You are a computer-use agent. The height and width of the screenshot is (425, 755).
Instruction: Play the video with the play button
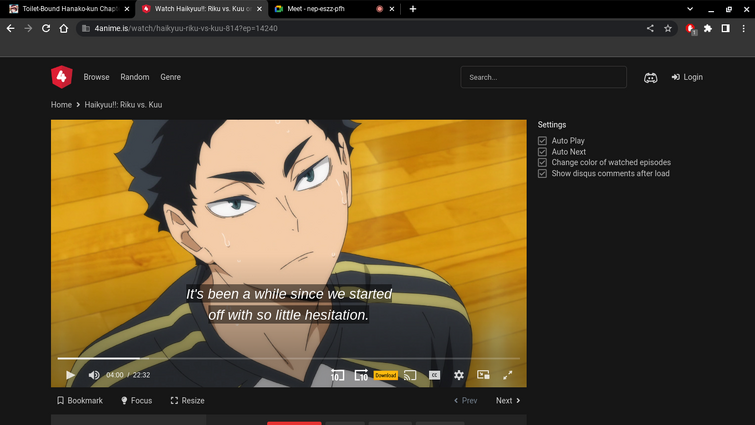pyautogui.click(x=70, y=375)
